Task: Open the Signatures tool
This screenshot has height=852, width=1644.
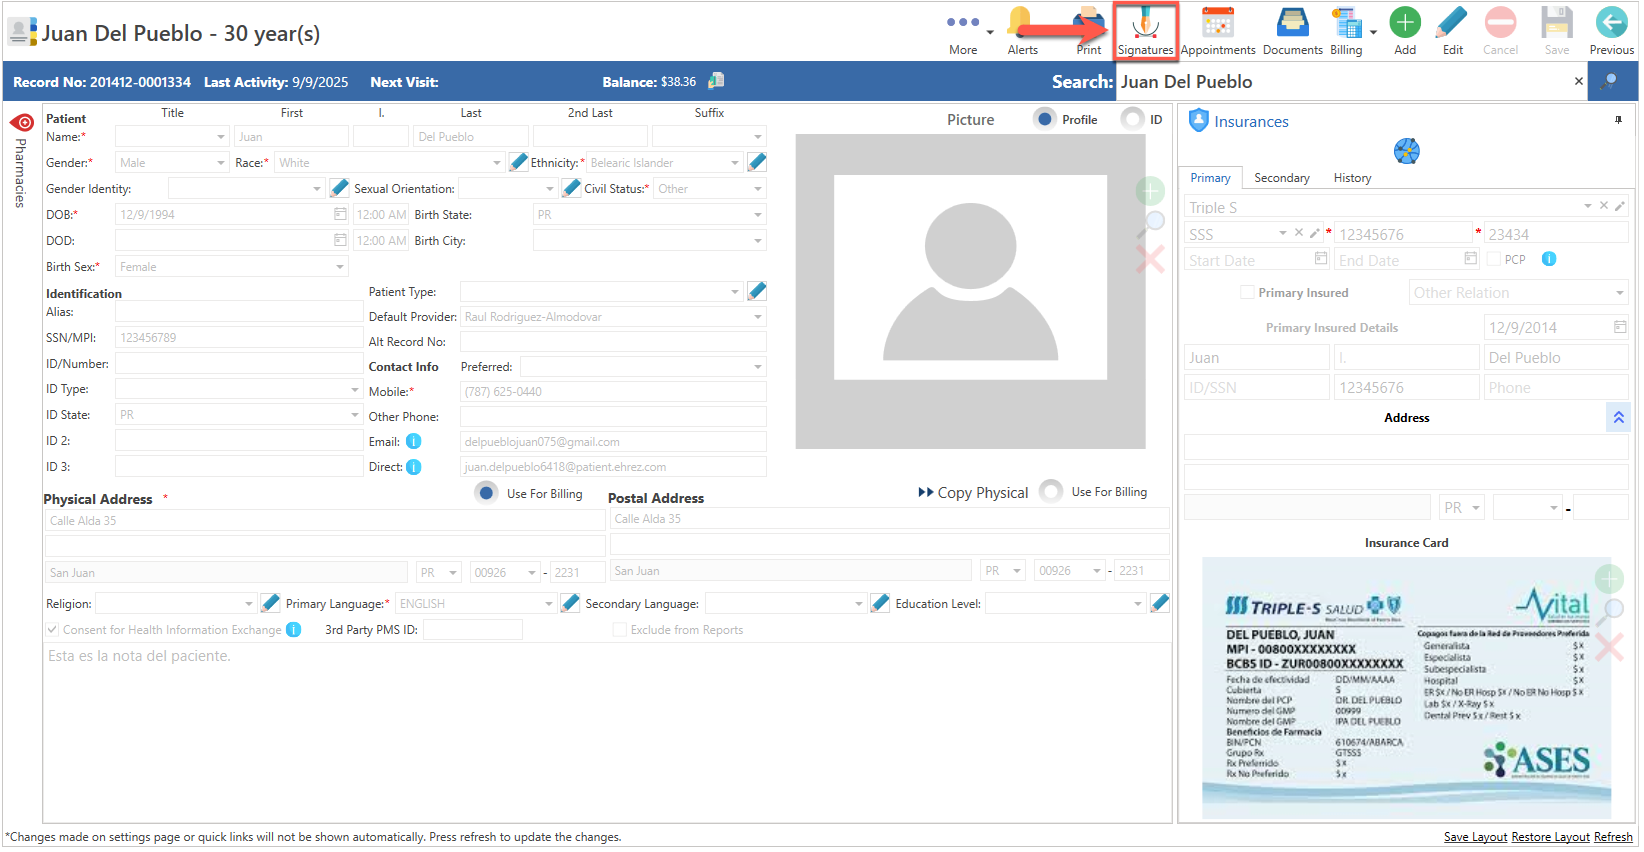Action: (1145, 31)
